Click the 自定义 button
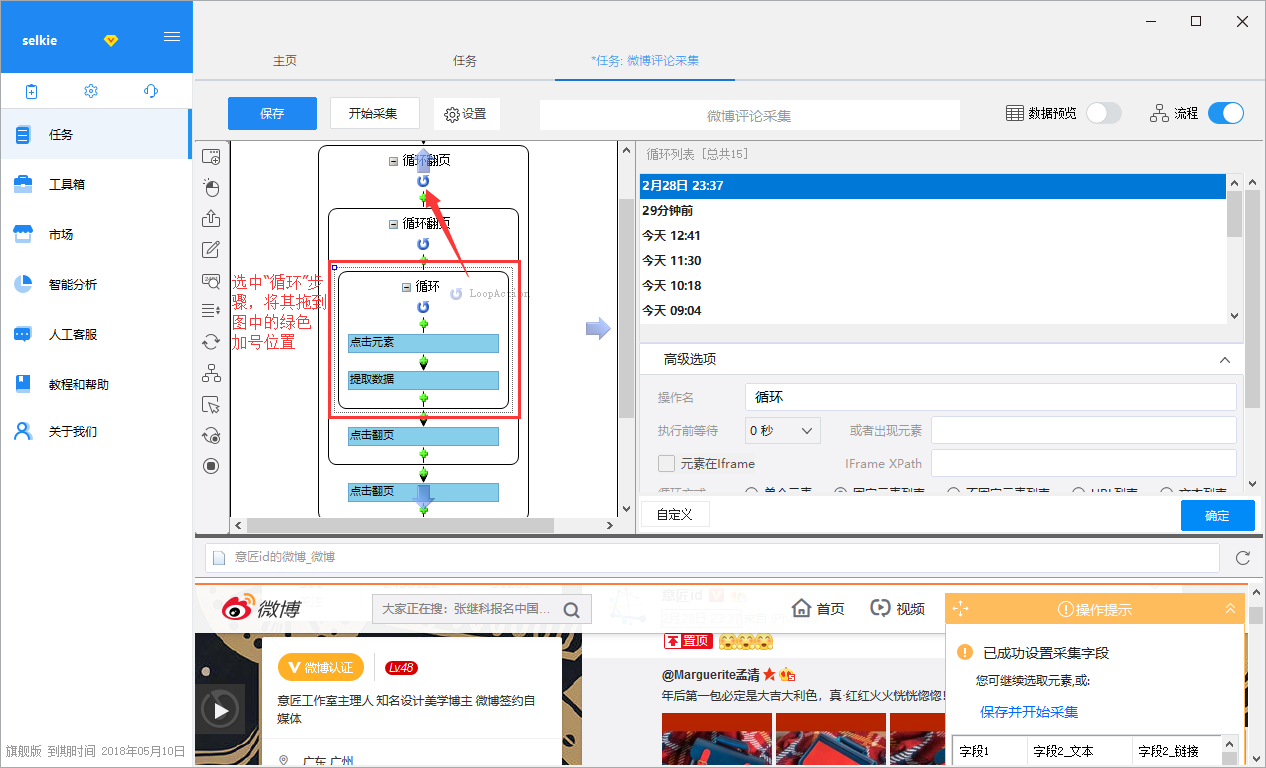1266x768 pixels. 675,514
